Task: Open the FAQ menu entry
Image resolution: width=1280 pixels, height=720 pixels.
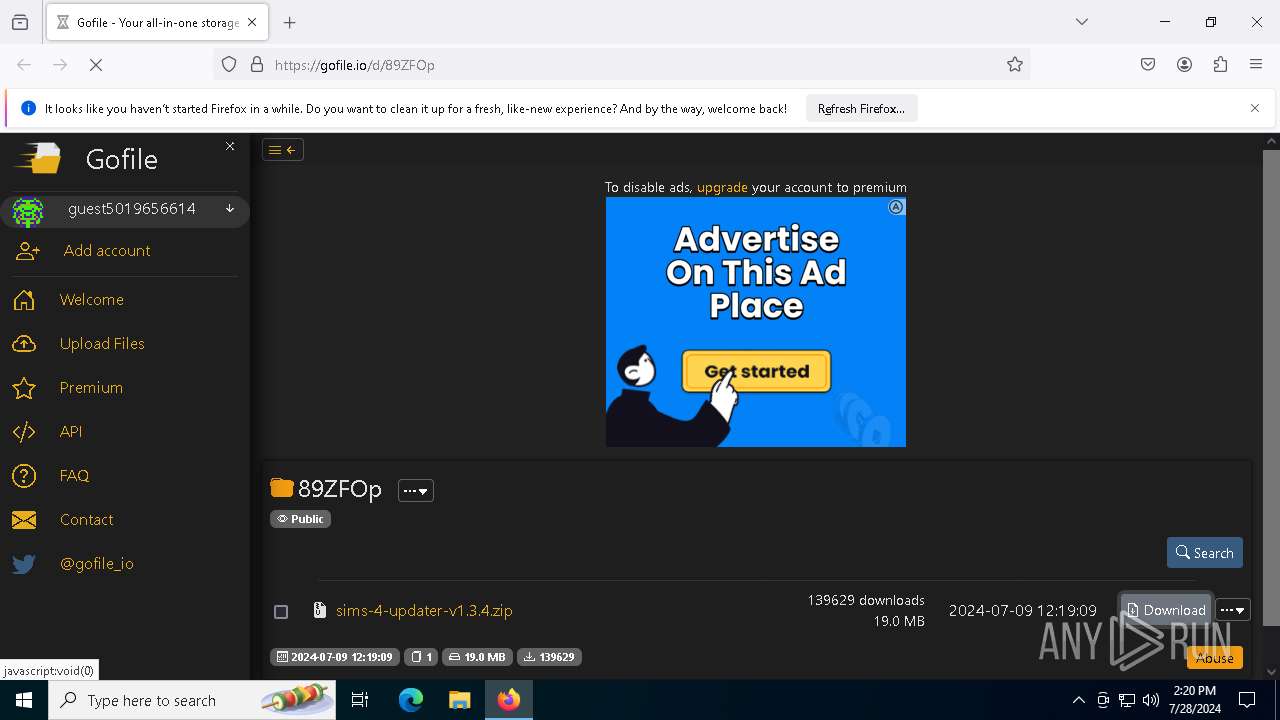Action: pos(74,476)
